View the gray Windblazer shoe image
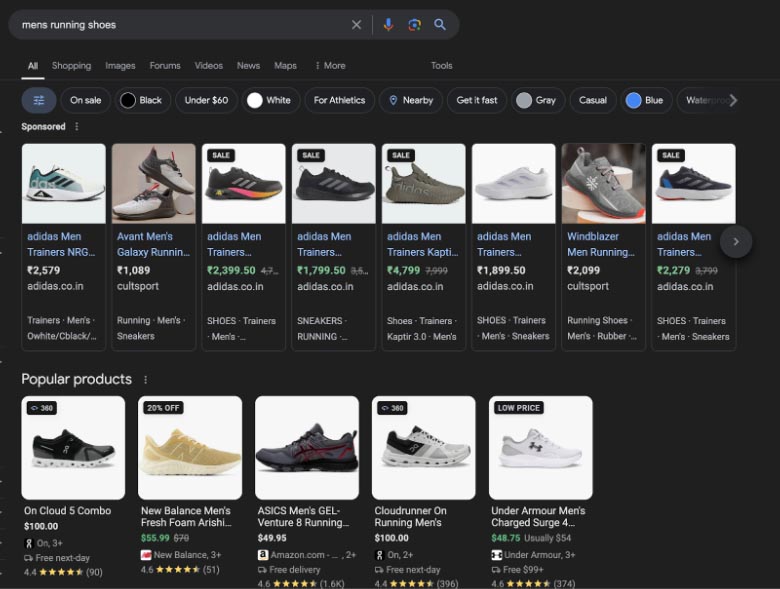 coord(603,184)
